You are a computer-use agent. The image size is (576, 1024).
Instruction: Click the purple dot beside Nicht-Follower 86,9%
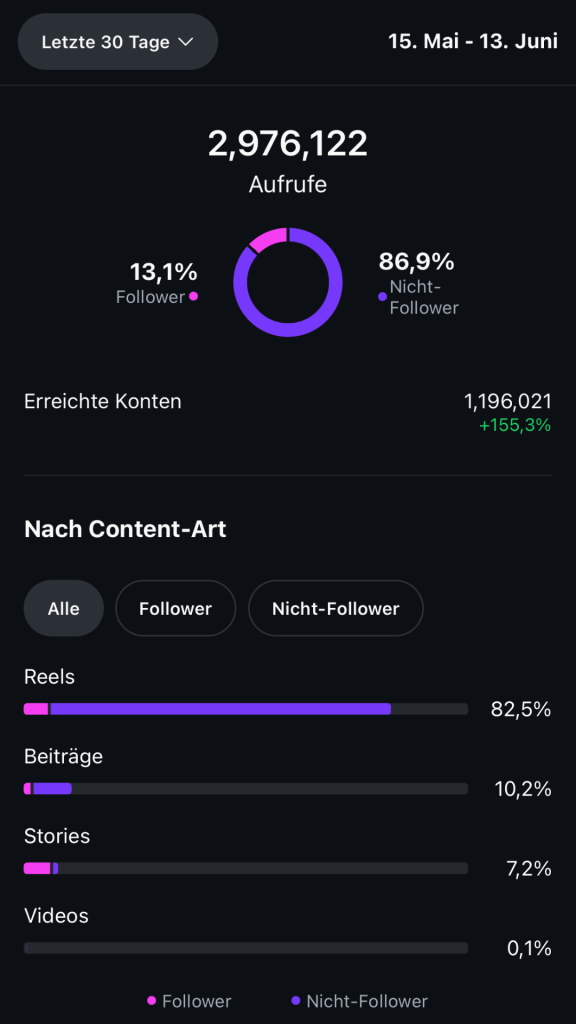tap(383, 297)
